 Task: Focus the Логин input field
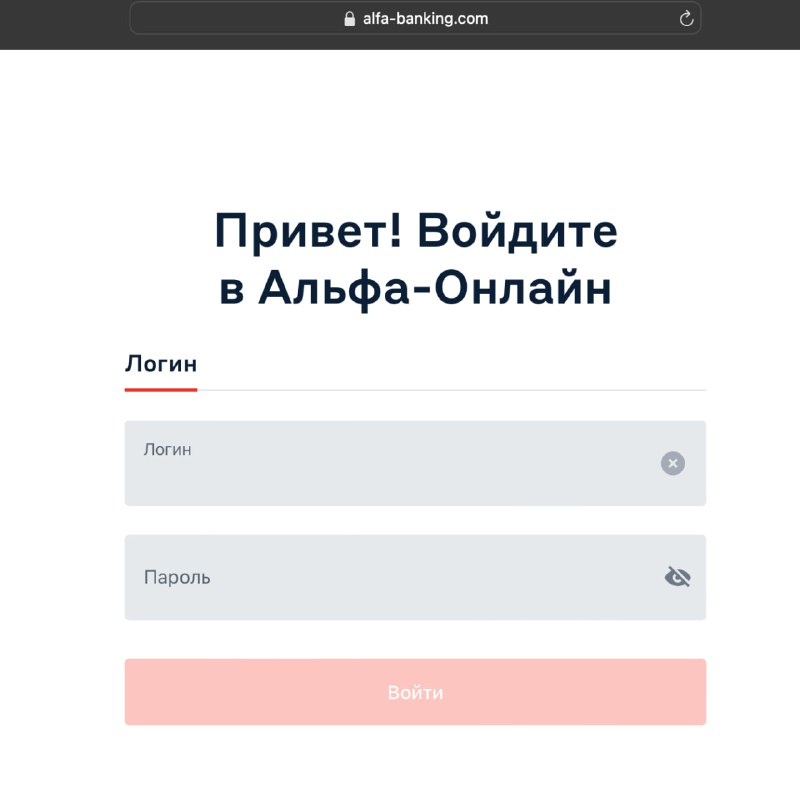(x=415, y=463)
